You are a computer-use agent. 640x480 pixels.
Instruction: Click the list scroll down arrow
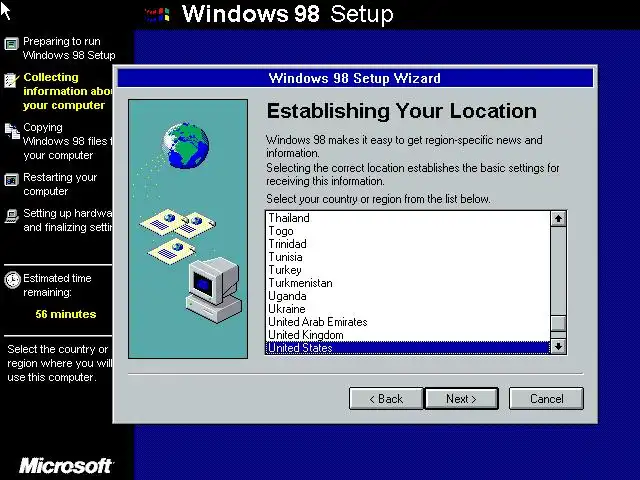point(558,347)
